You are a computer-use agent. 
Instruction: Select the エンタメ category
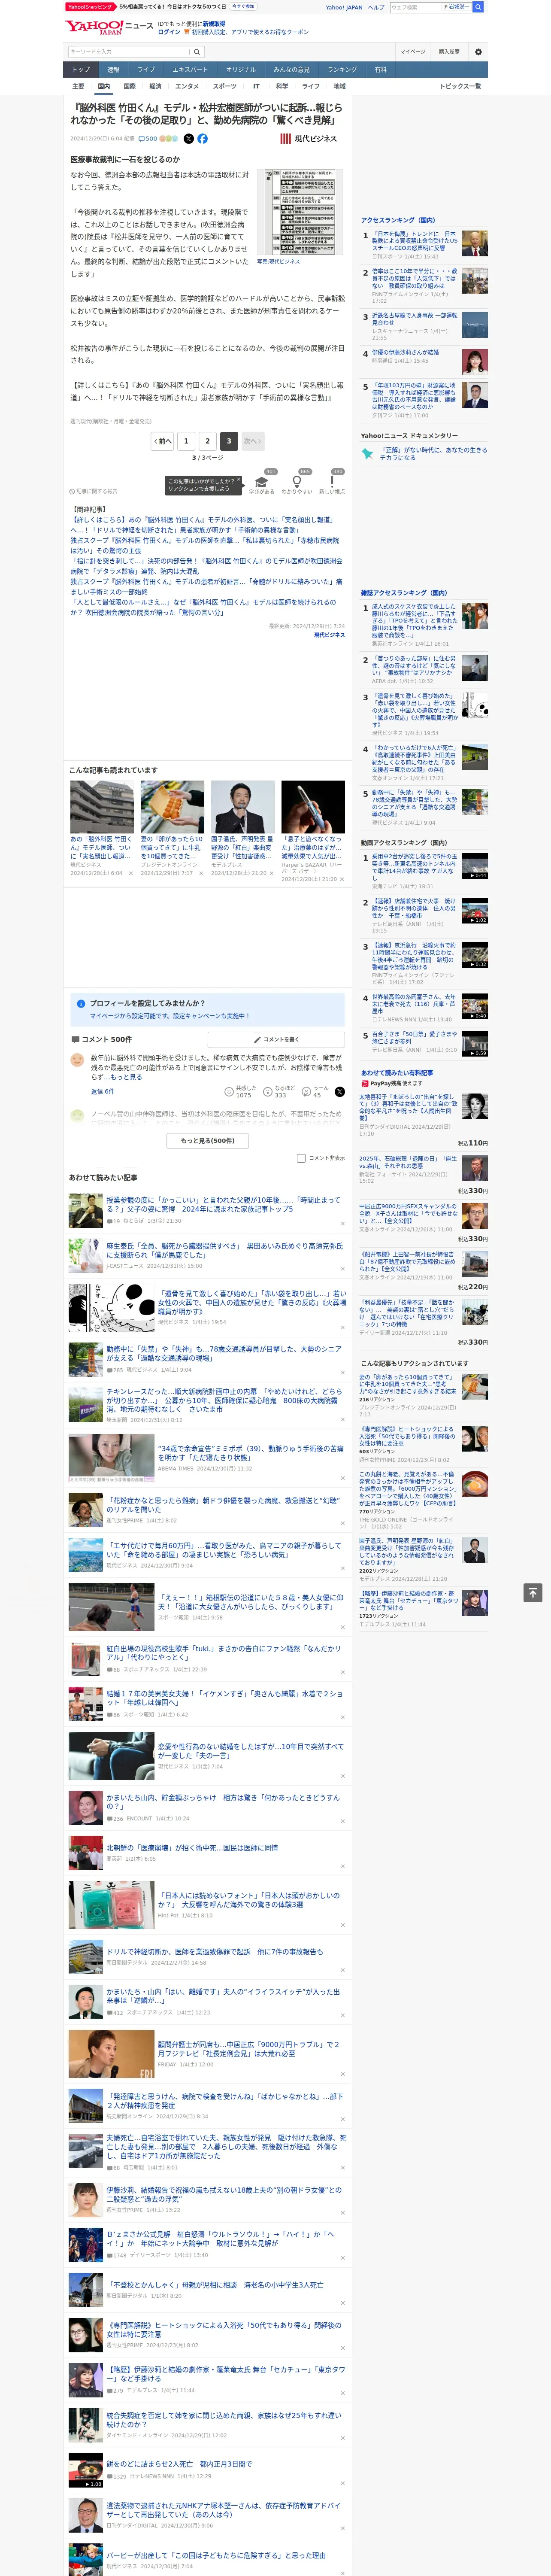click(x=187, y=86)
